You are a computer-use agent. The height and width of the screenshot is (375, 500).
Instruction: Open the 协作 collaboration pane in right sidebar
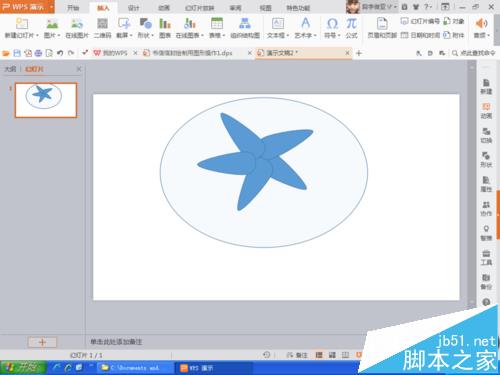click(x=486, y=209)
